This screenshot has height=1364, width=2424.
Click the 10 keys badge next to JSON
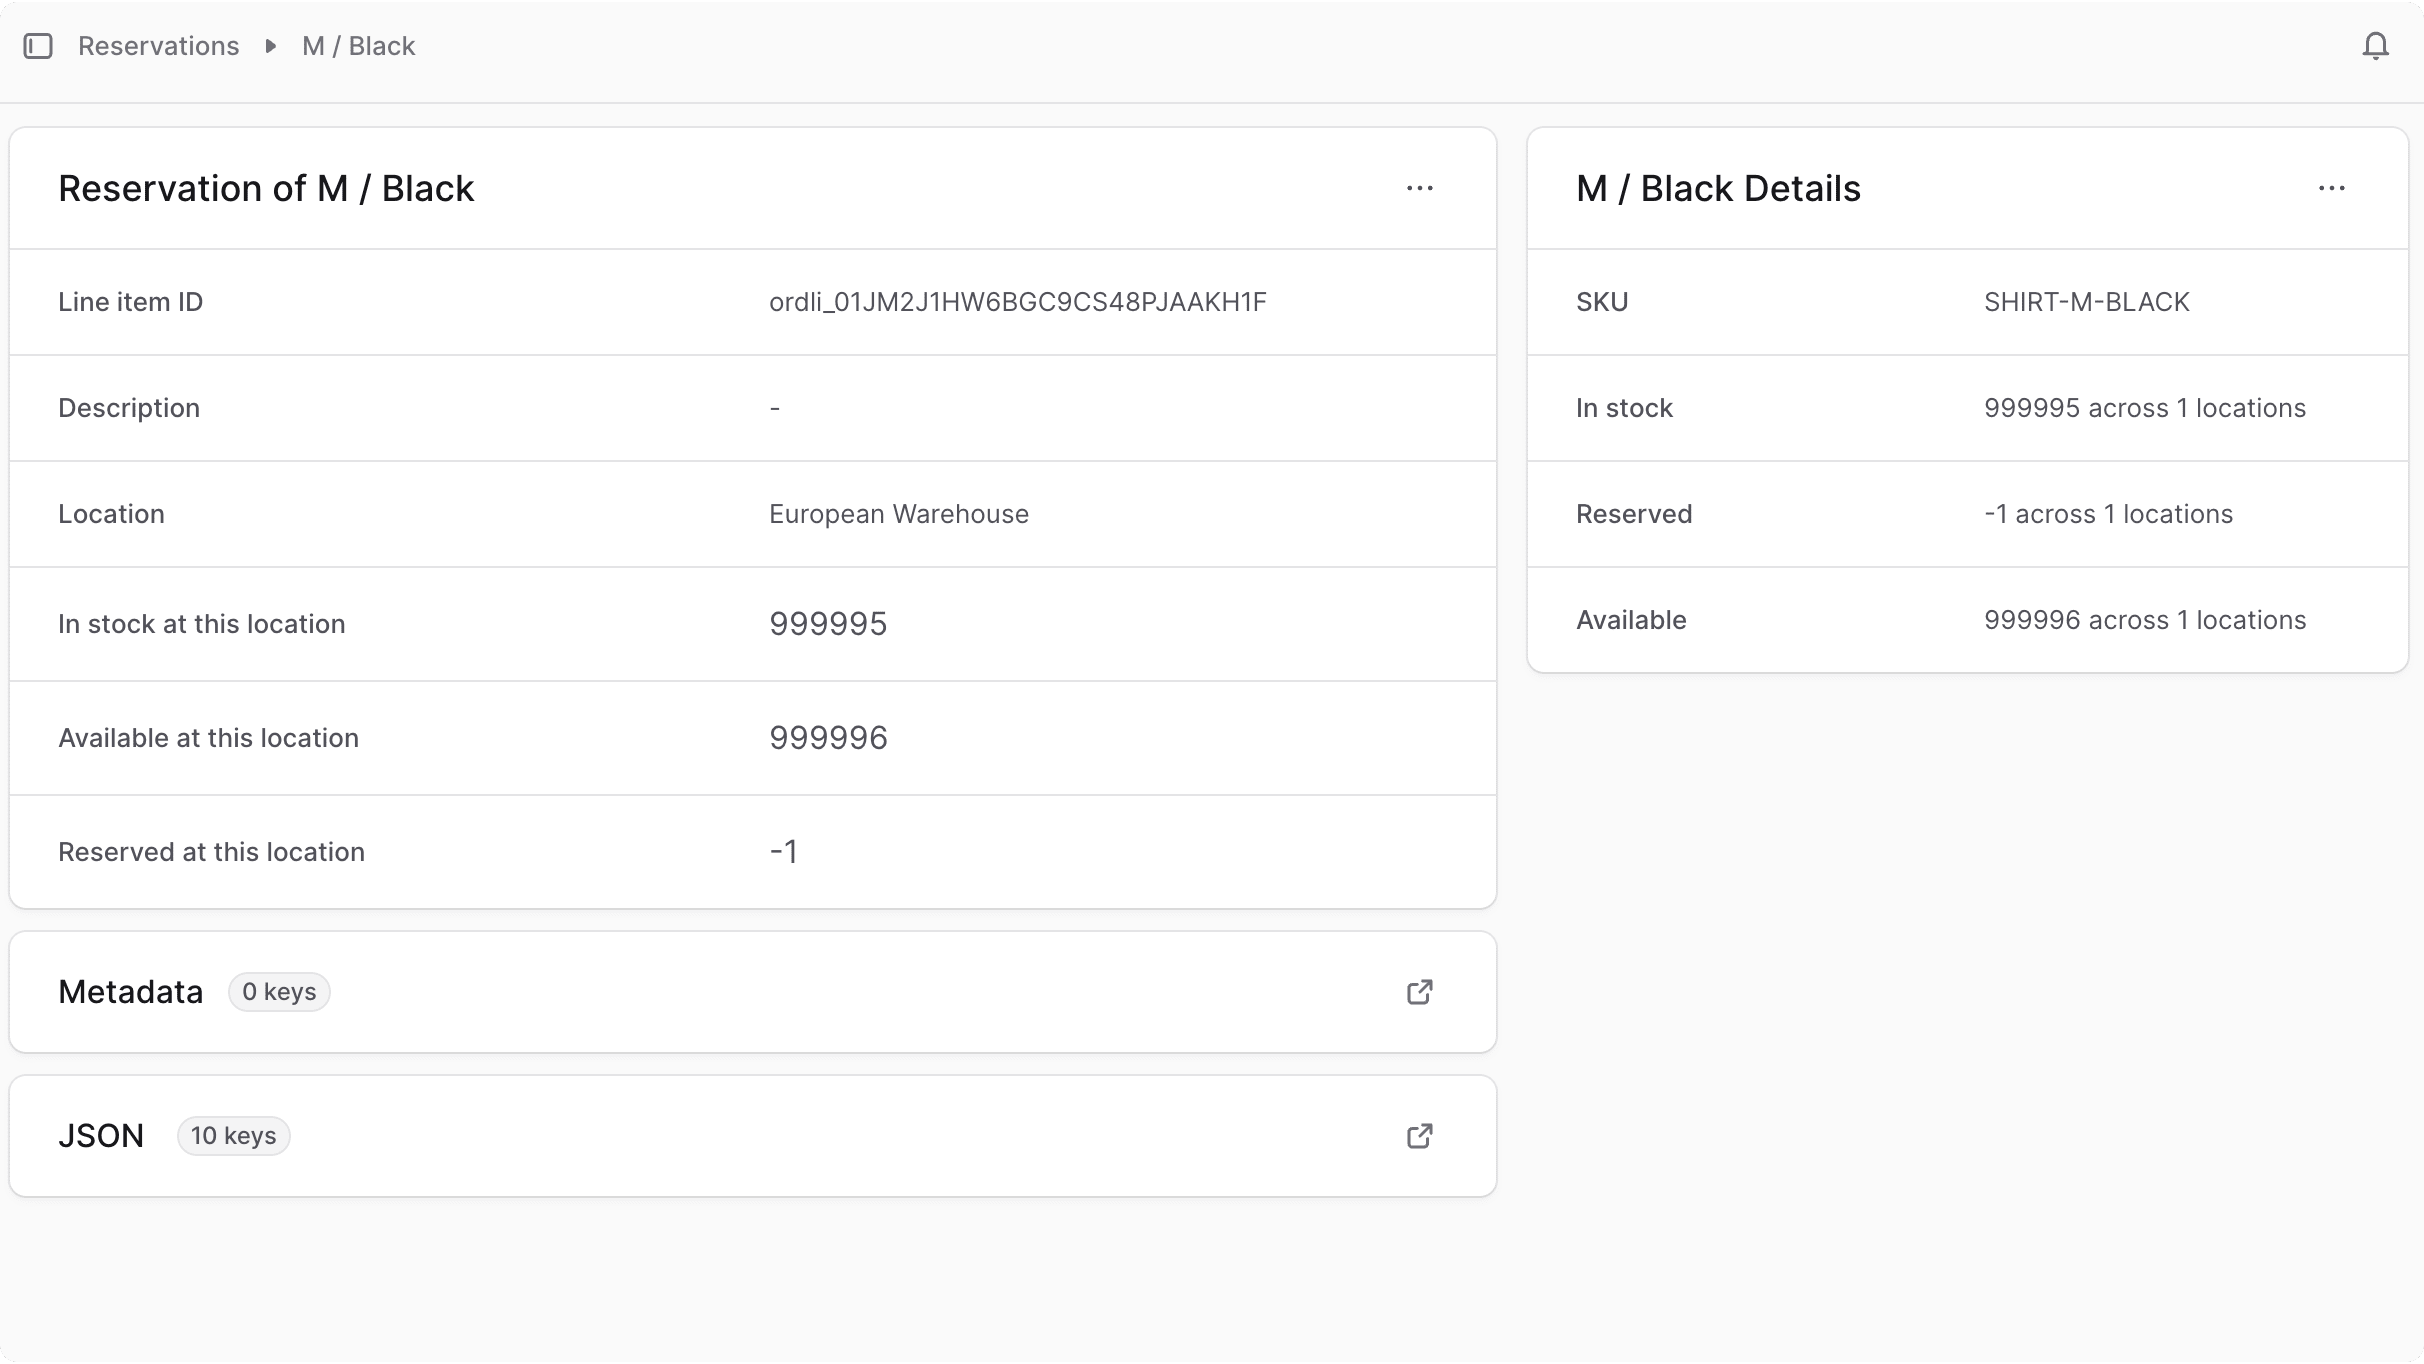point(233,1136)
